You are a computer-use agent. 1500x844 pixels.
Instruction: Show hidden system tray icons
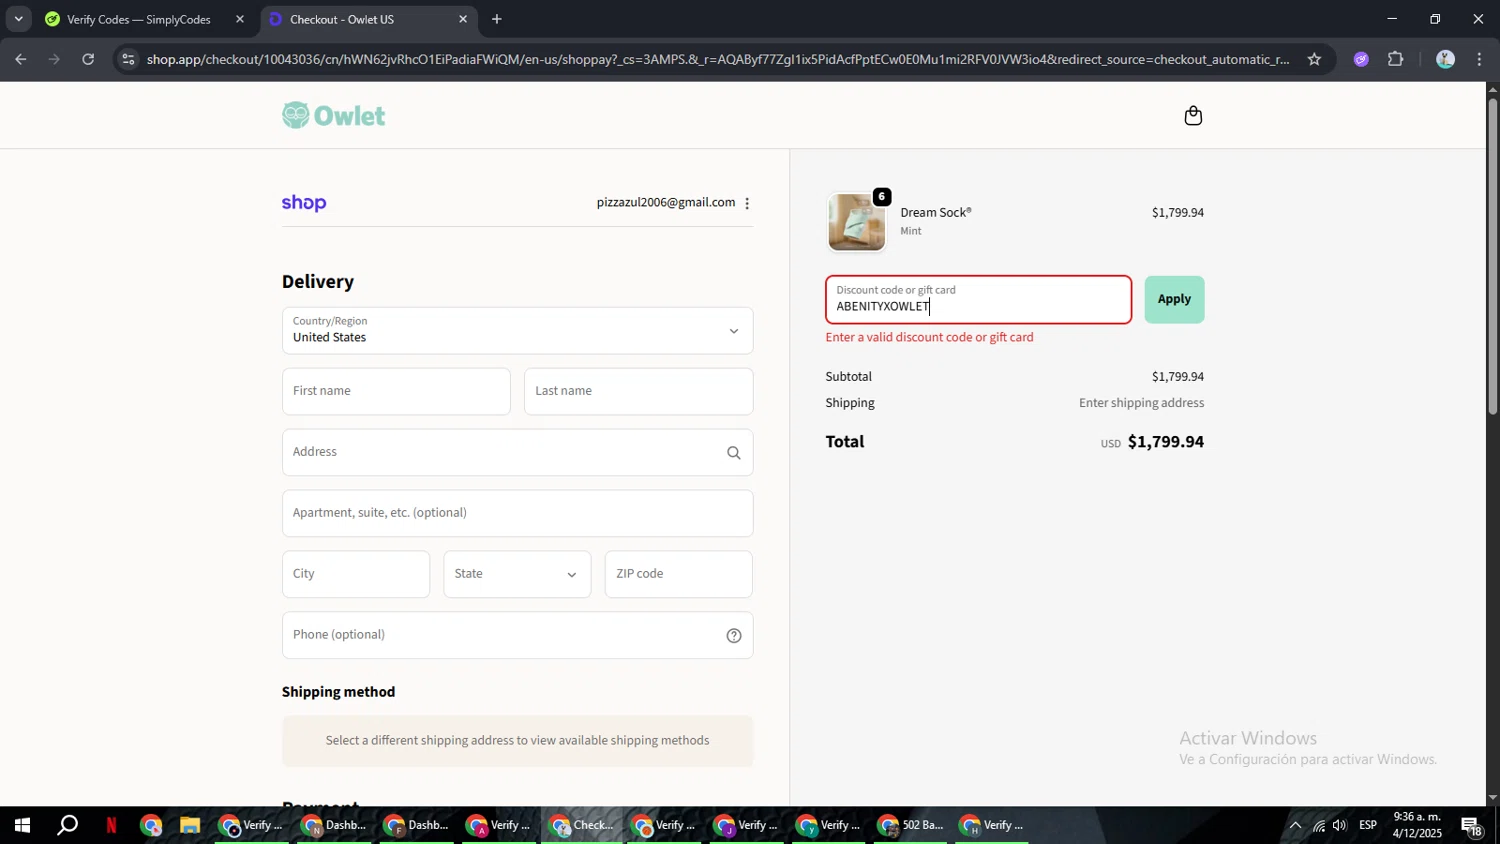pos(1295,826)
